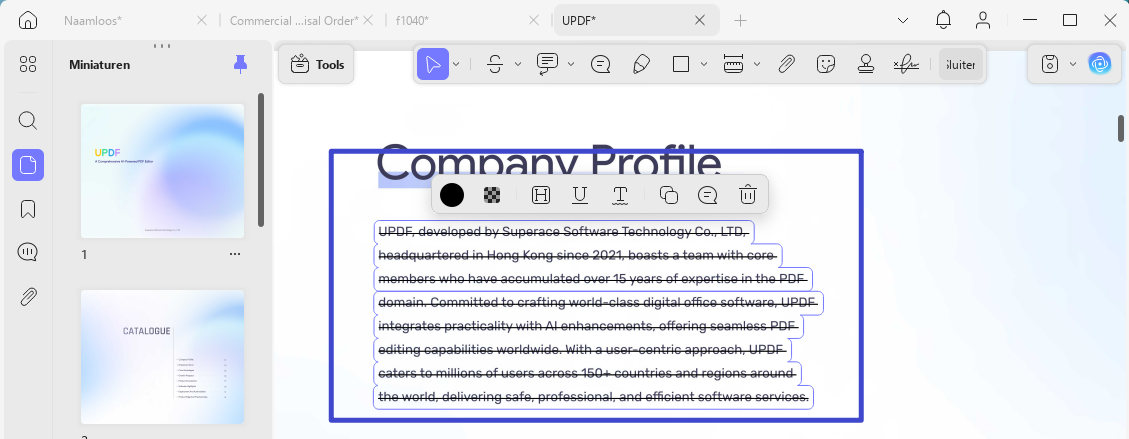The width and height of the screenshot is (1129, 439).
Task: Choose the stamp tool
Action: tap(865, 65)
